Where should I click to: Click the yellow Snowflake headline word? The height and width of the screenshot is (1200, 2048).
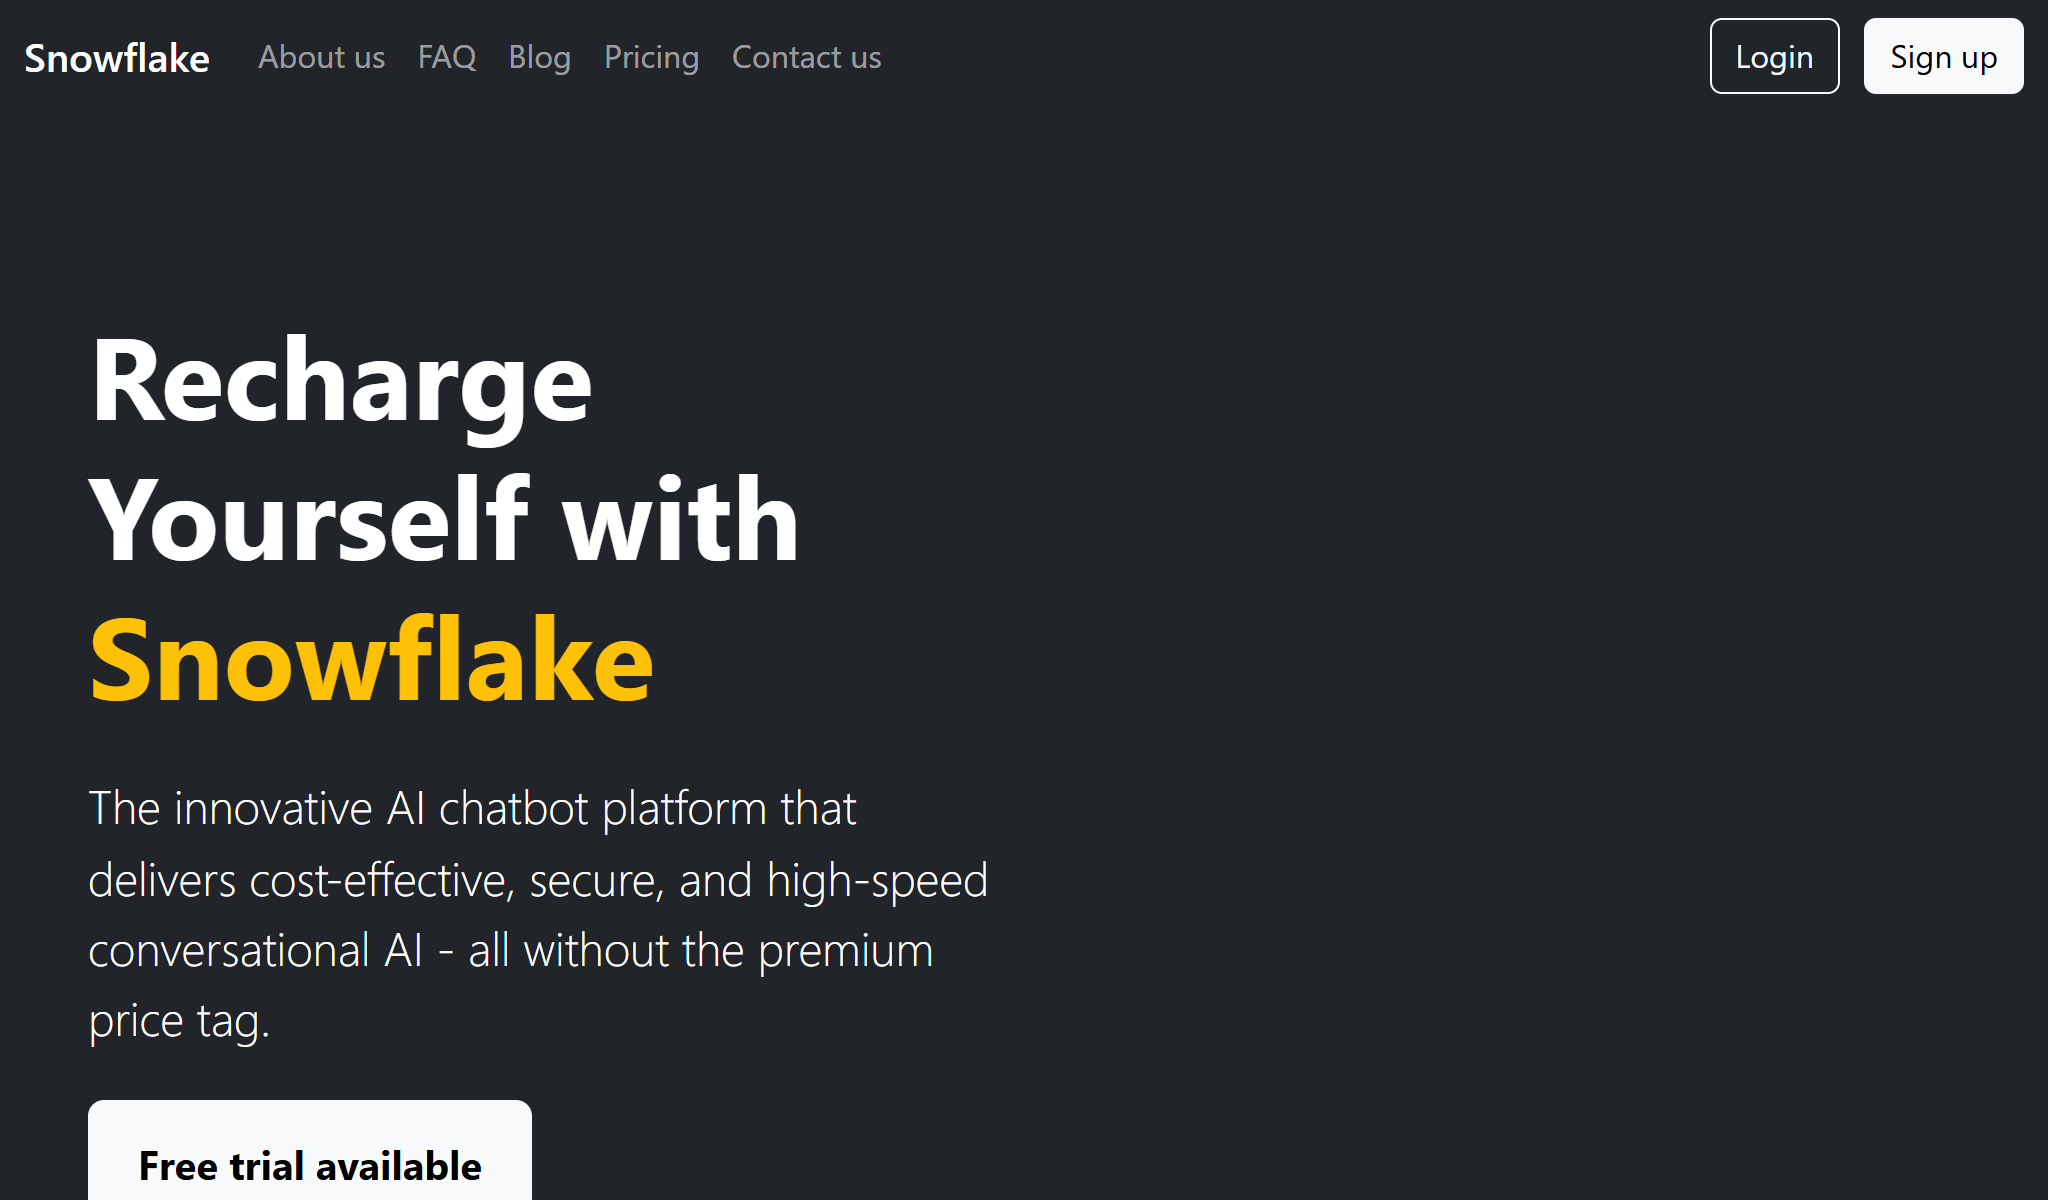pyautogui.click(x=371, y=660)
